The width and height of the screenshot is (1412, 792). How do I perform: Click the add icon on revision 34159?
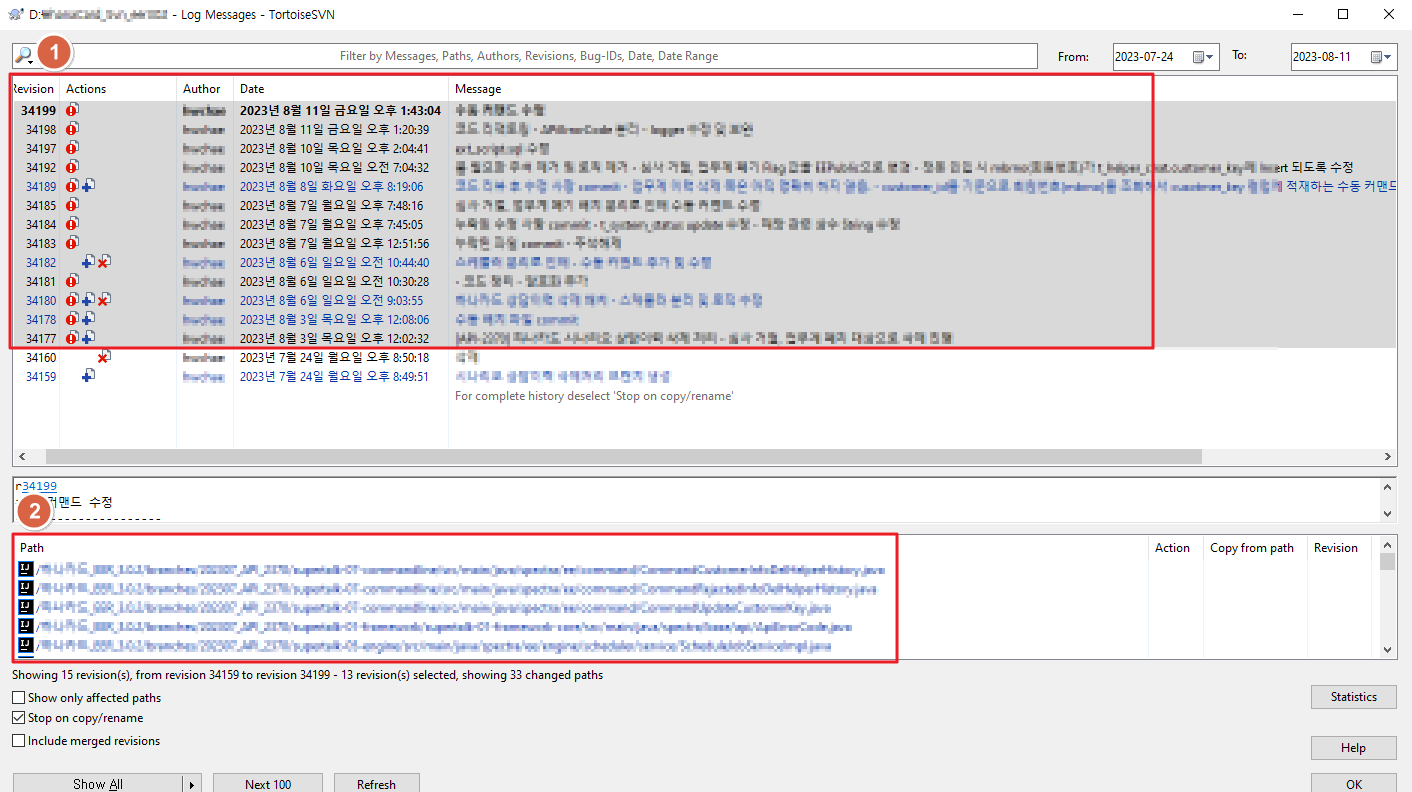click(x=87, y=375)
